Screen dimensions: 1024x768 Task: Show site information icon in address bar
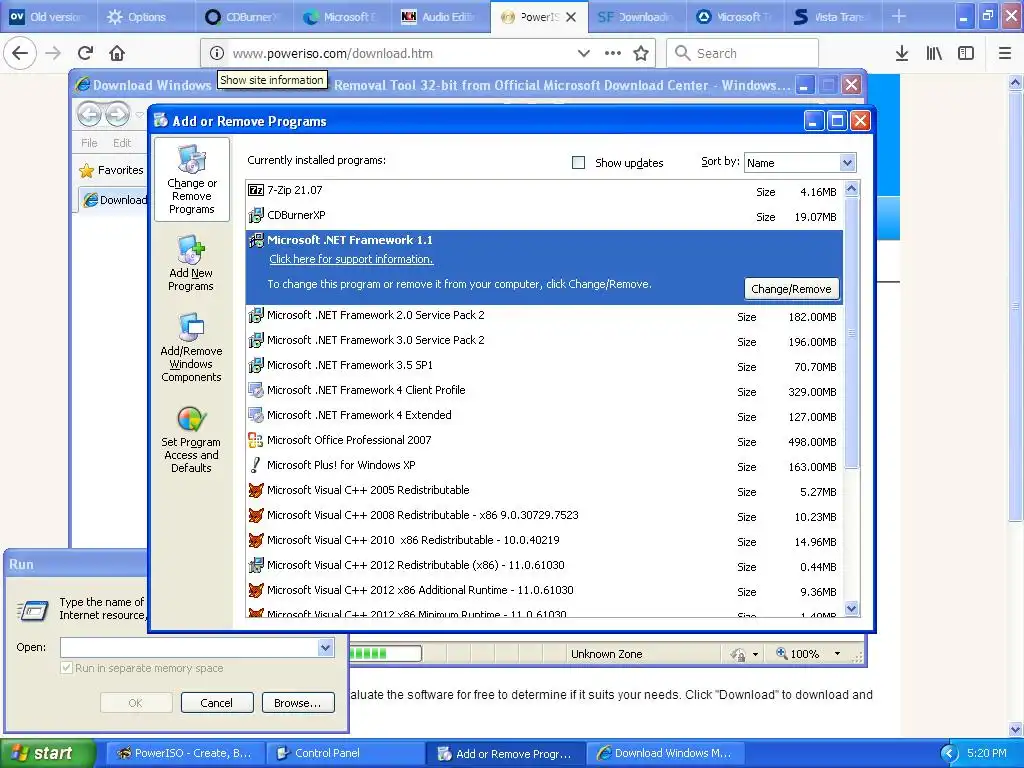(x=217, y=53)
